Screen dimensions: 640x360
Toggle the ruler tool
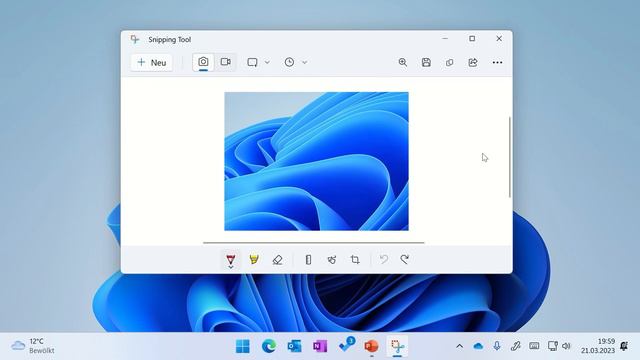click(x=308, y=260)
